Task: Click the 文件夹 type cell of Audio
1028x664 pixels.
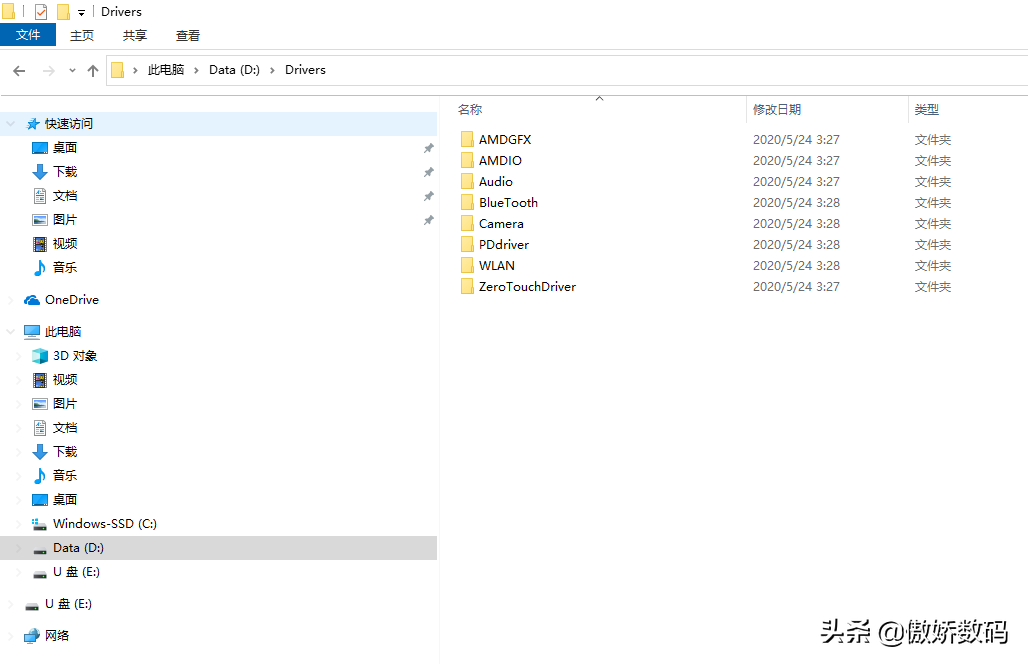Action: pos(932,182)
